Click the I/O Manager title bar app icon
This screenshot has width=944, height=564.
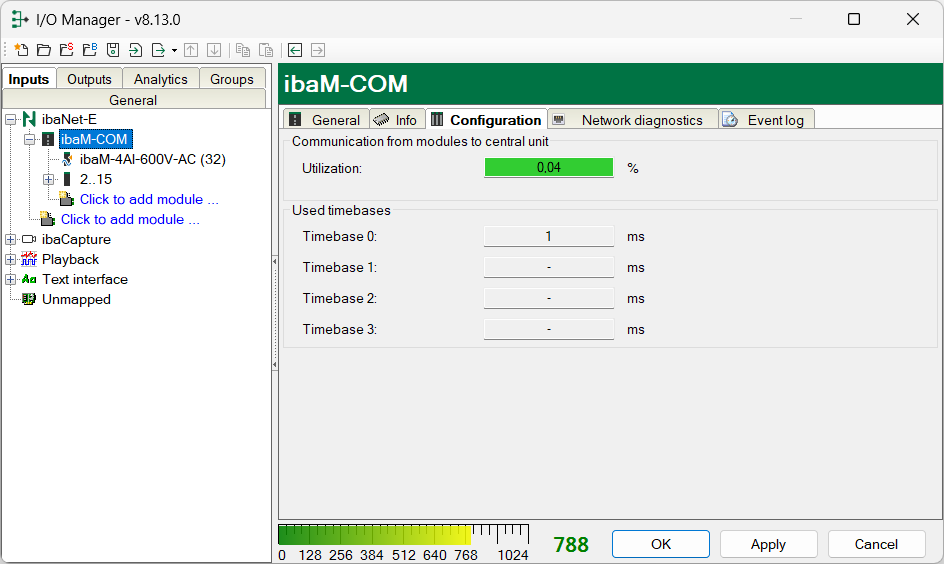(x=20, y=19)
